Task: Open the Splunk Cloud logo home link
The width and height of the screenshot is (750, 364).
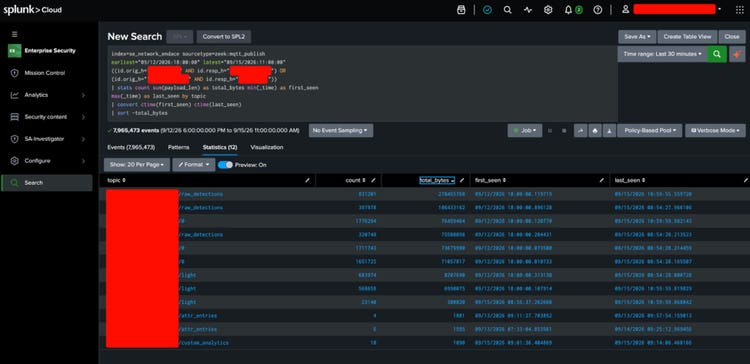Action: tap(33, 10)
